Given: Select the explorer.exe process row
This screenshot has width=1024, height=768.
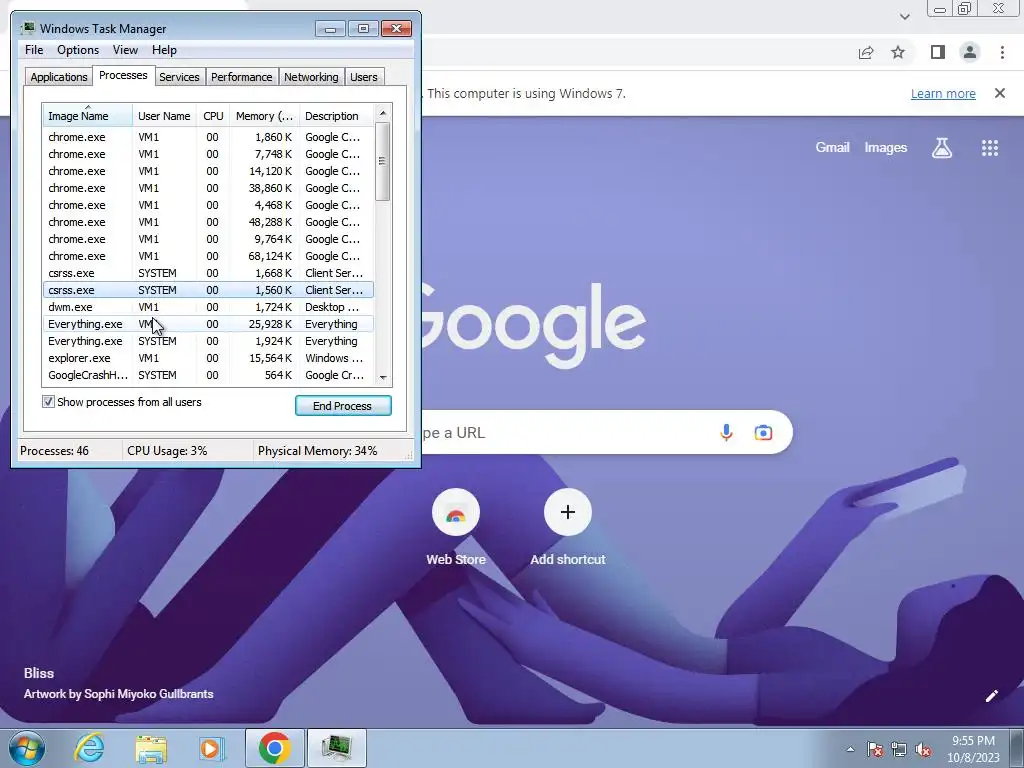Looking at the screenshot, I should click(x=208, y=358).
